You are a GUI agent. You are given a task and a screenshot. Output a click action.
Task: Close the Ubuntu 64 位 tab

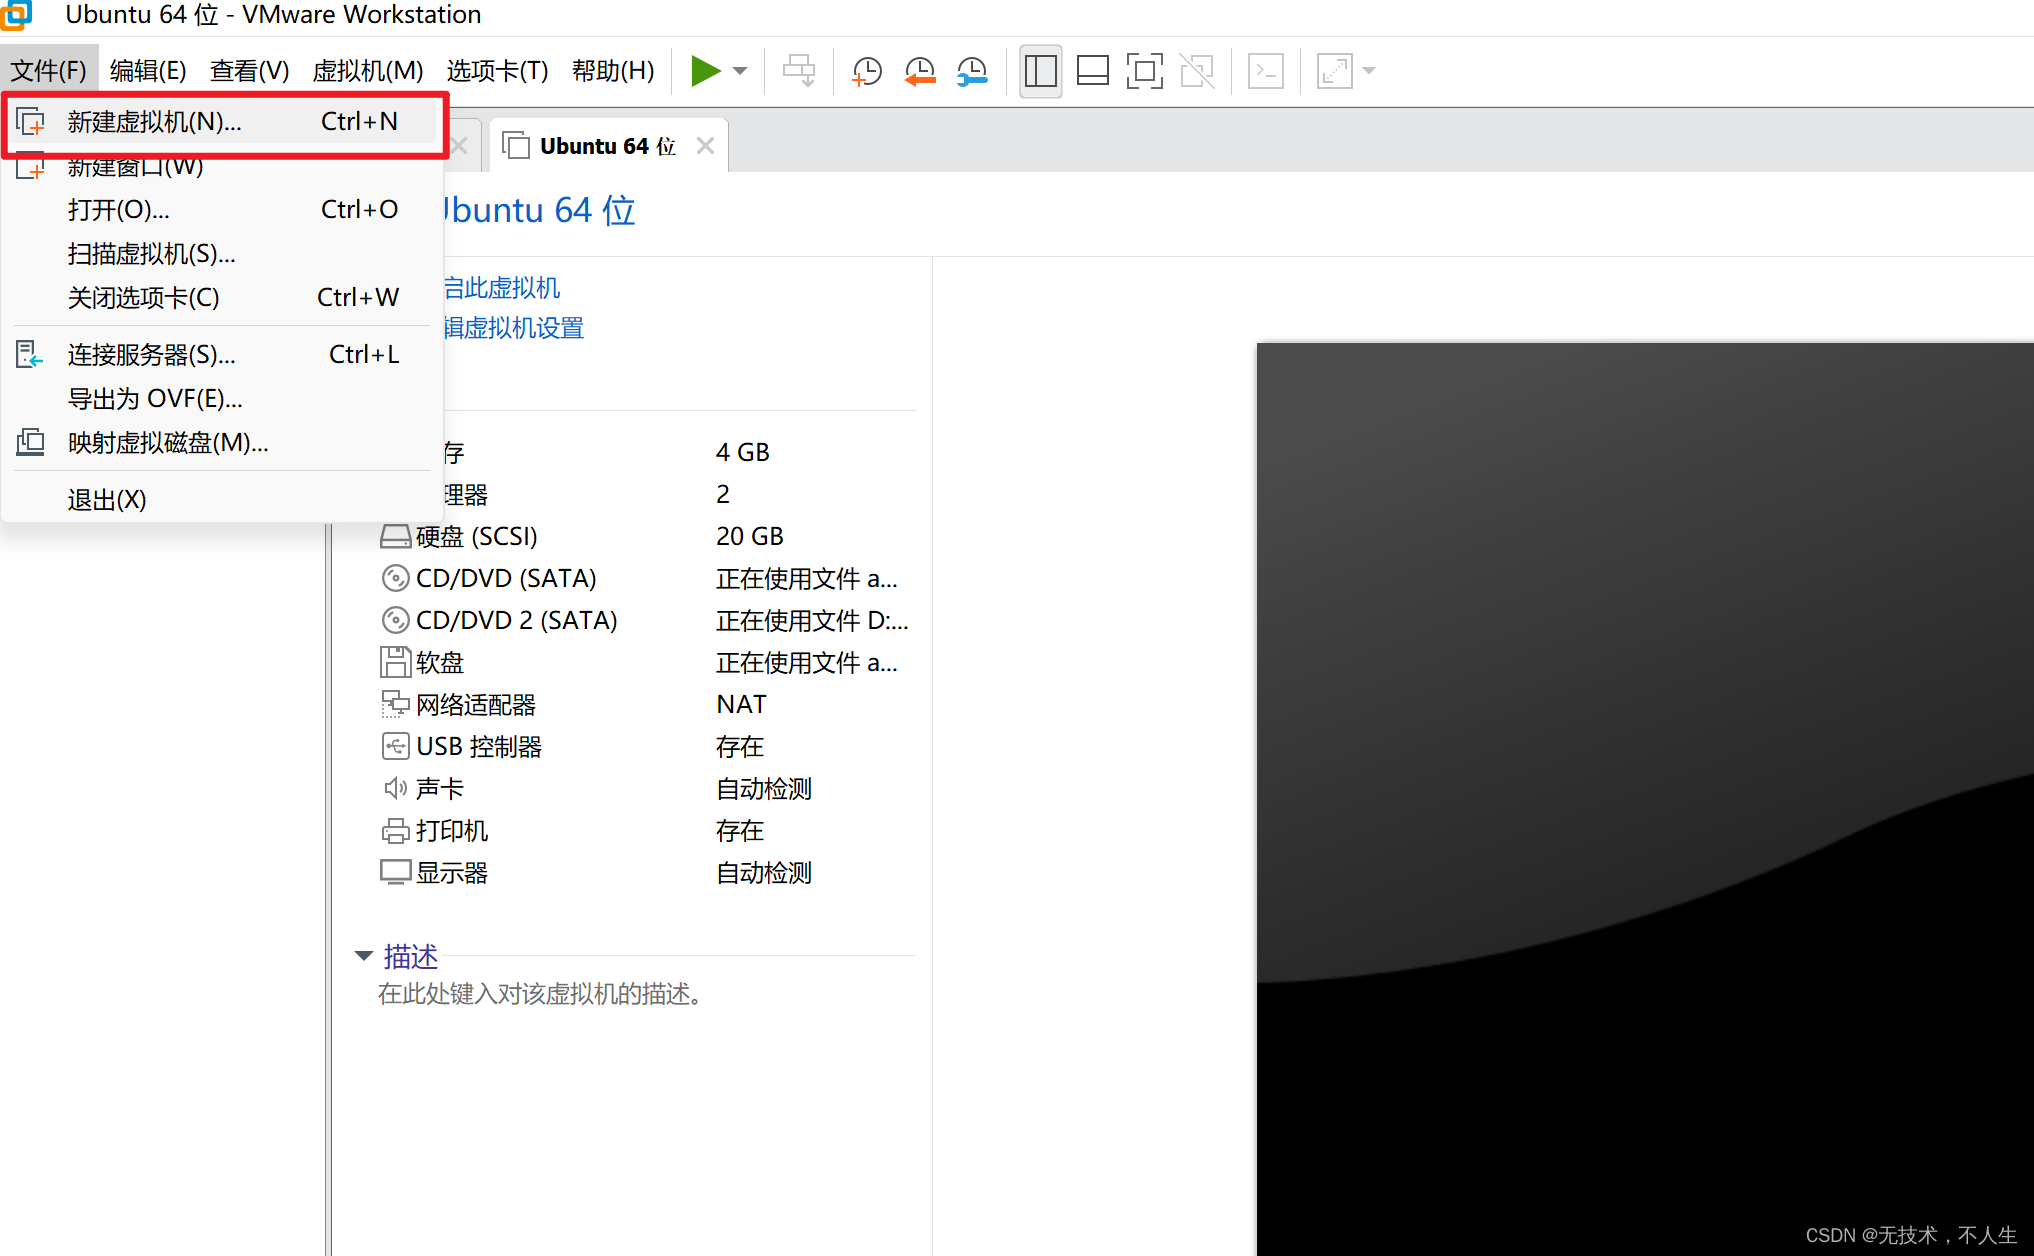(705, 146)
